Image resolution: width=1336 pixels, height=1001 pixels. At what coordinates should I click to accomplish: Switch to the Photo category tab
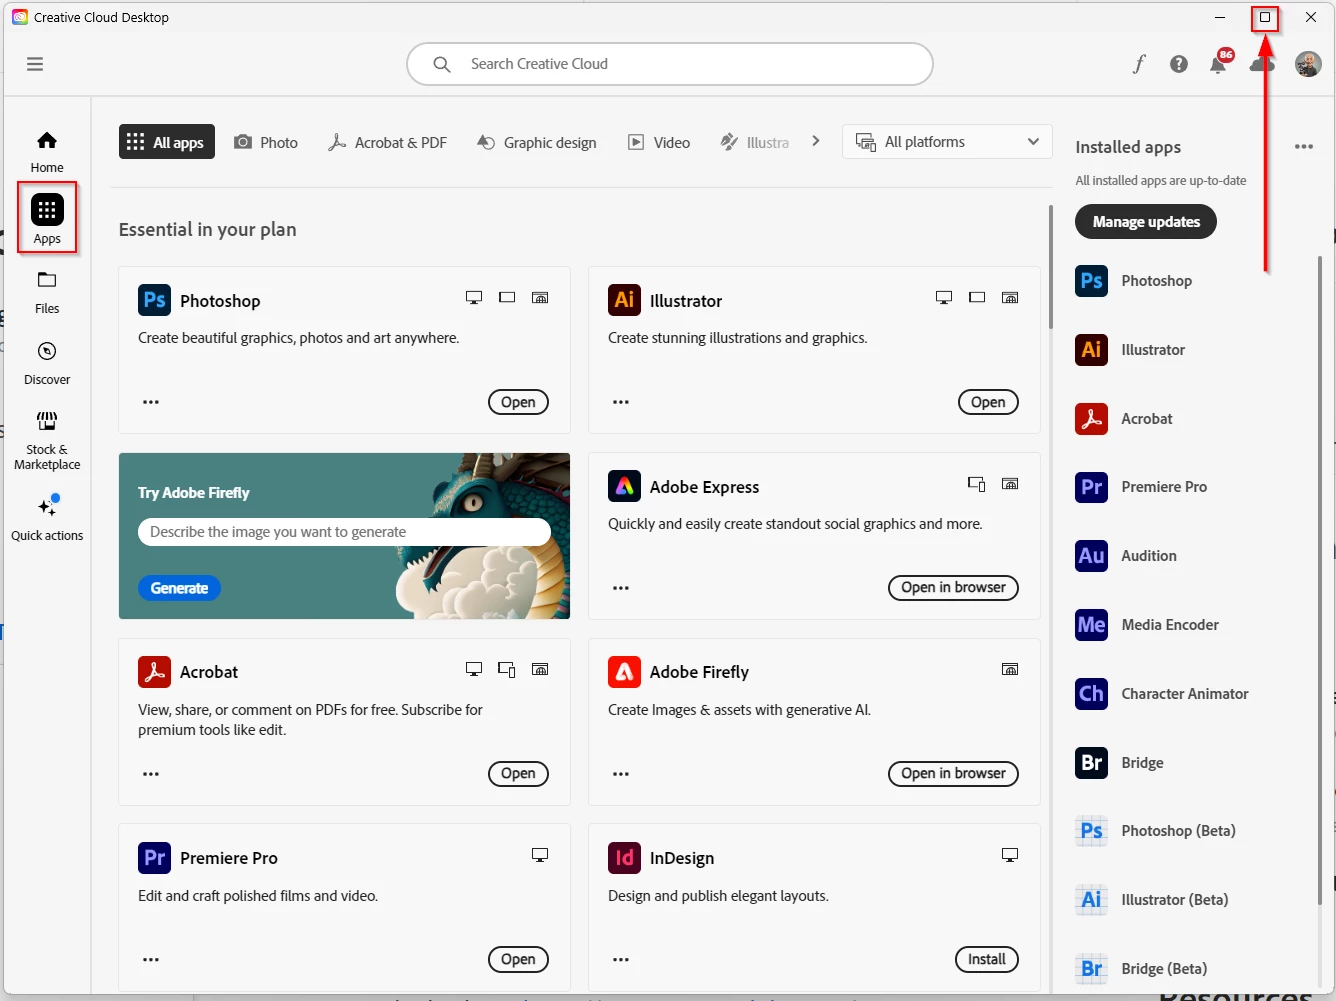coord(266,143)
